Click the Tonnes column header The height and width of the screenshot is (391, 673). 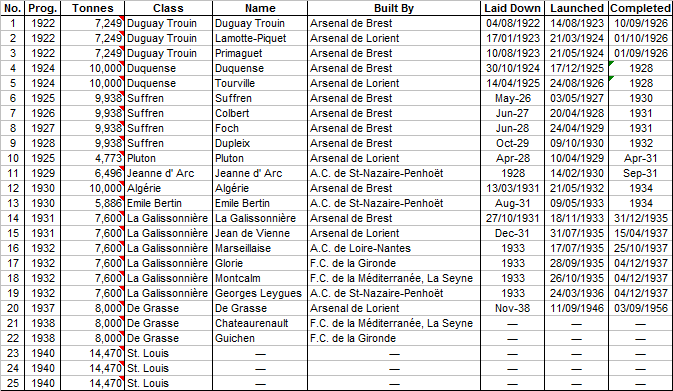[93, 8]
